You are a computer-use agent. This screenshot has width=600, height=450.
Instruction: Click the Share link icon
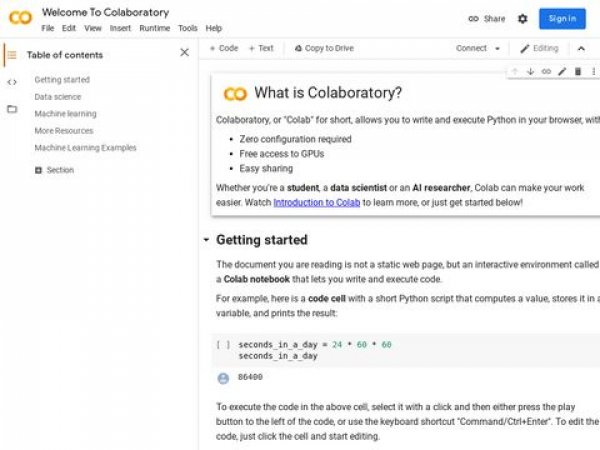pos(473,18)
